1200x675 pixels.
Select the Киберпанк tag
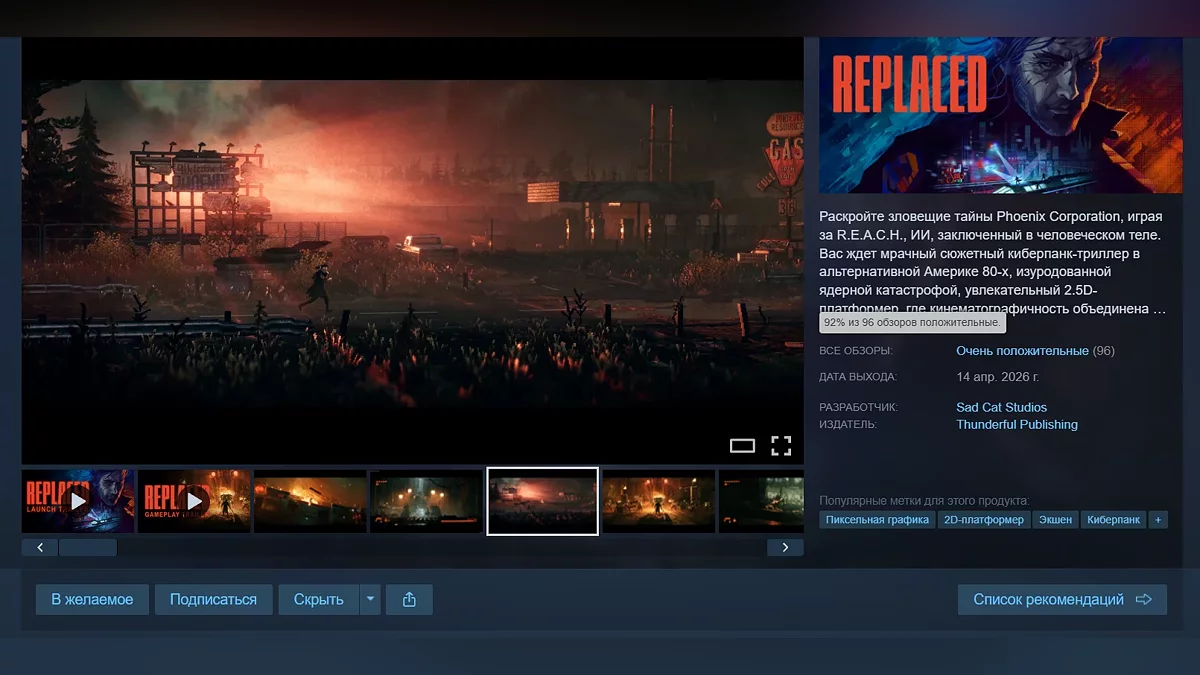(x=1113, y=519)
